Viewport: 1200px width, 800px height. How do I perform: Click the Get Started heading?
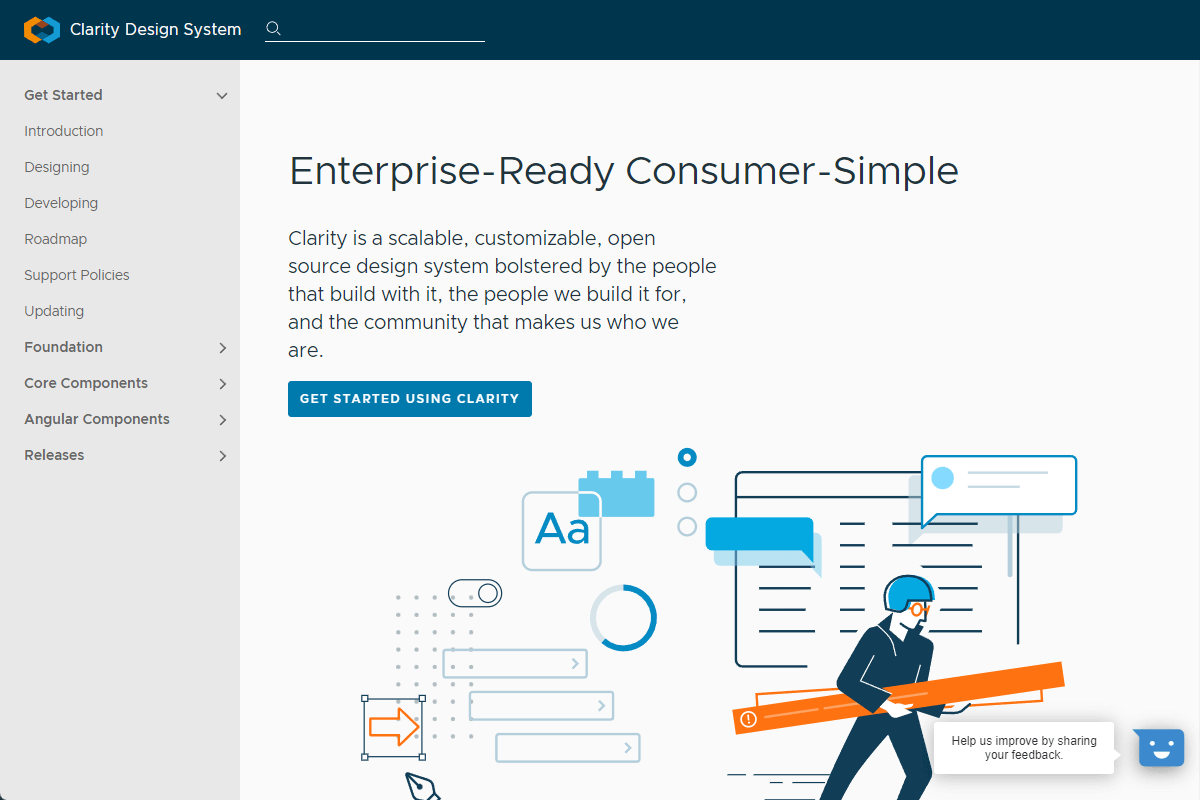click(63, 95)
